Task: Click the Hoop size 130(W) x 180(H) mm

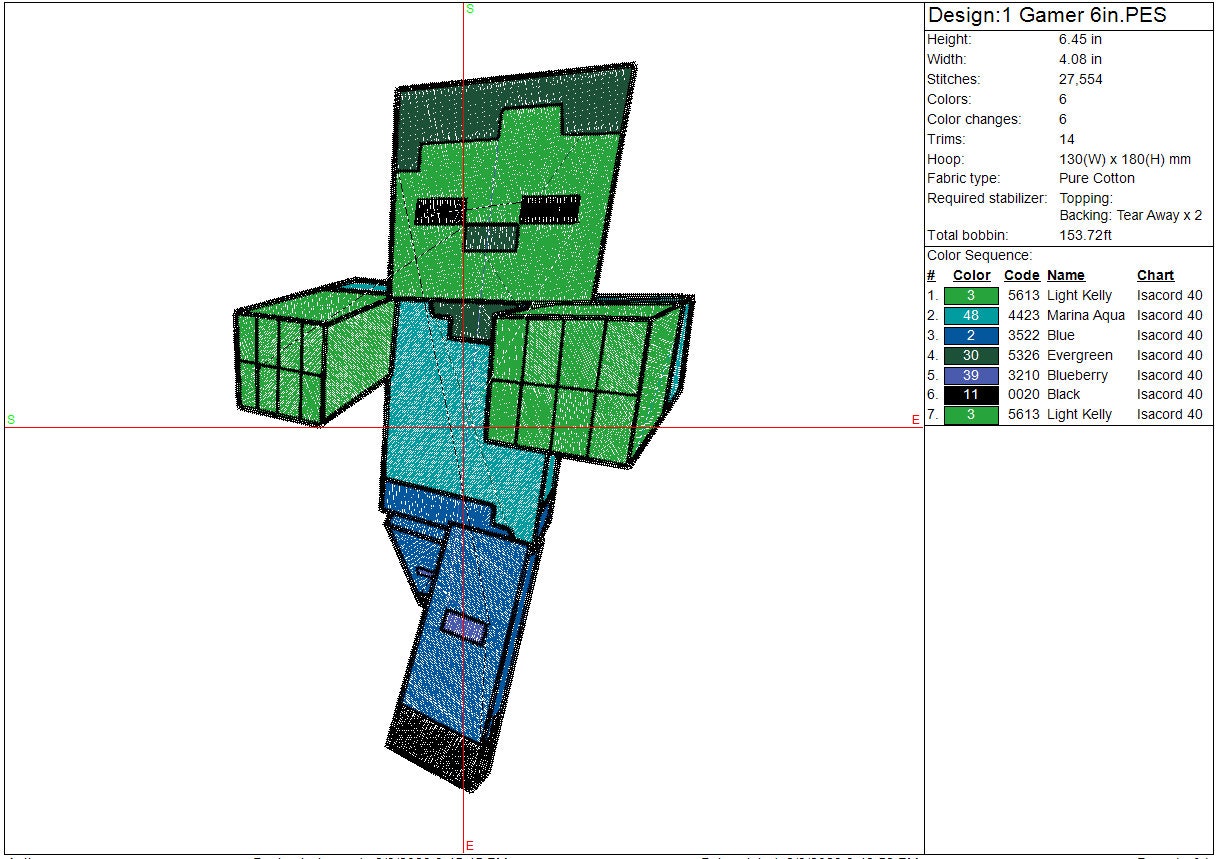Action: tap(1124, 159)
